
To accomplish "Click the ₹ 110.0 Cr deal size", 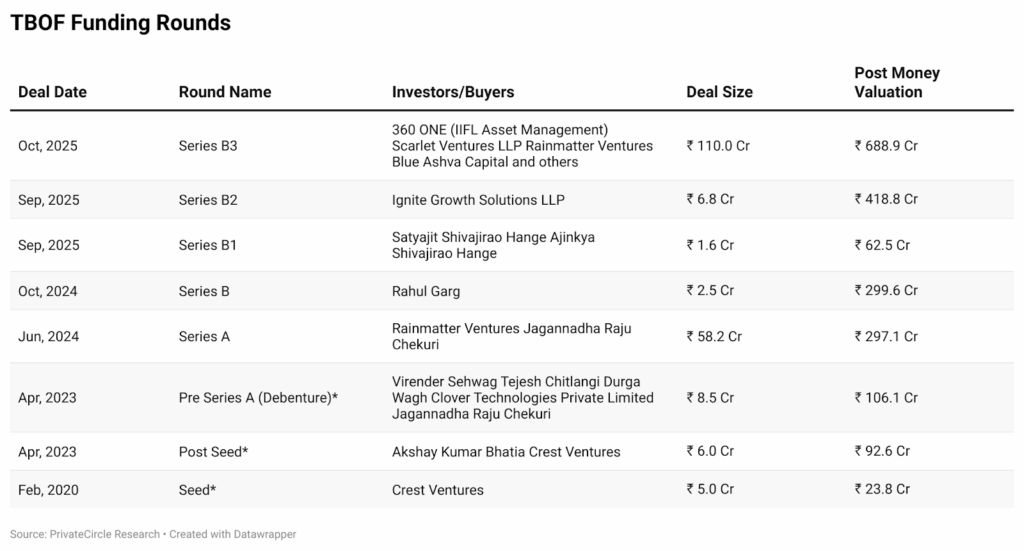I will (718, 146).
